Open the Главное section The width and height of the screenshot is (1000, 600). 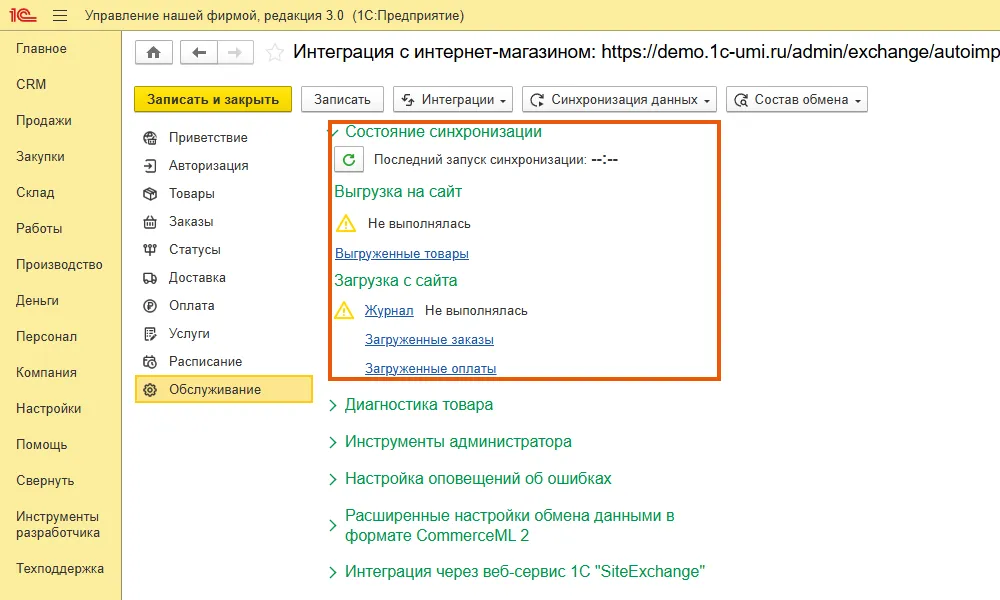pos(41,48)
